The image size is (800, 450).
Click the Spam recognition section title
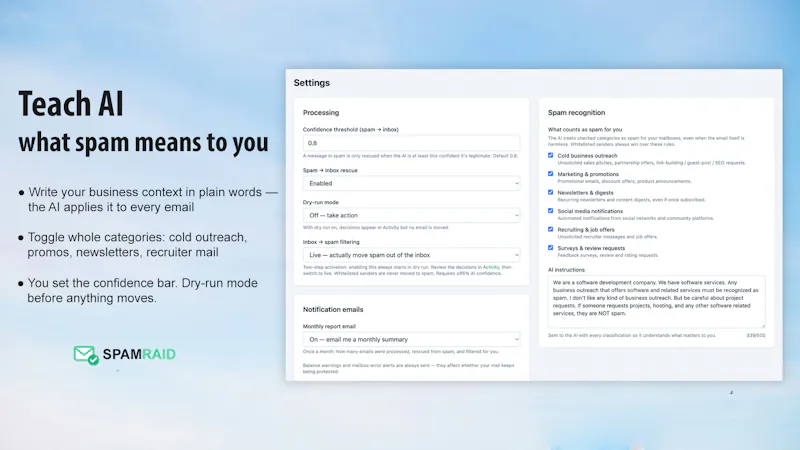point(577,113)
